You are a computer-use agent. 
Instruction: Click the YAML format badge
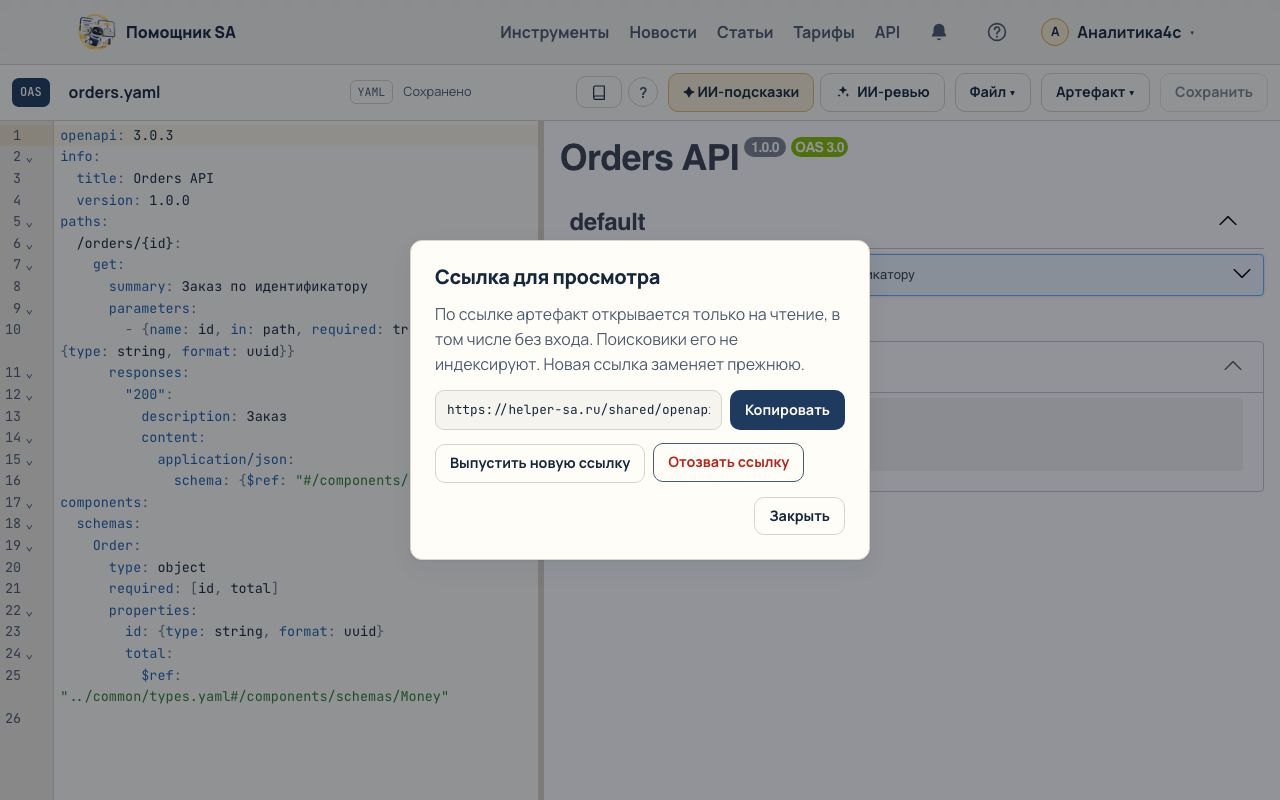371,92
